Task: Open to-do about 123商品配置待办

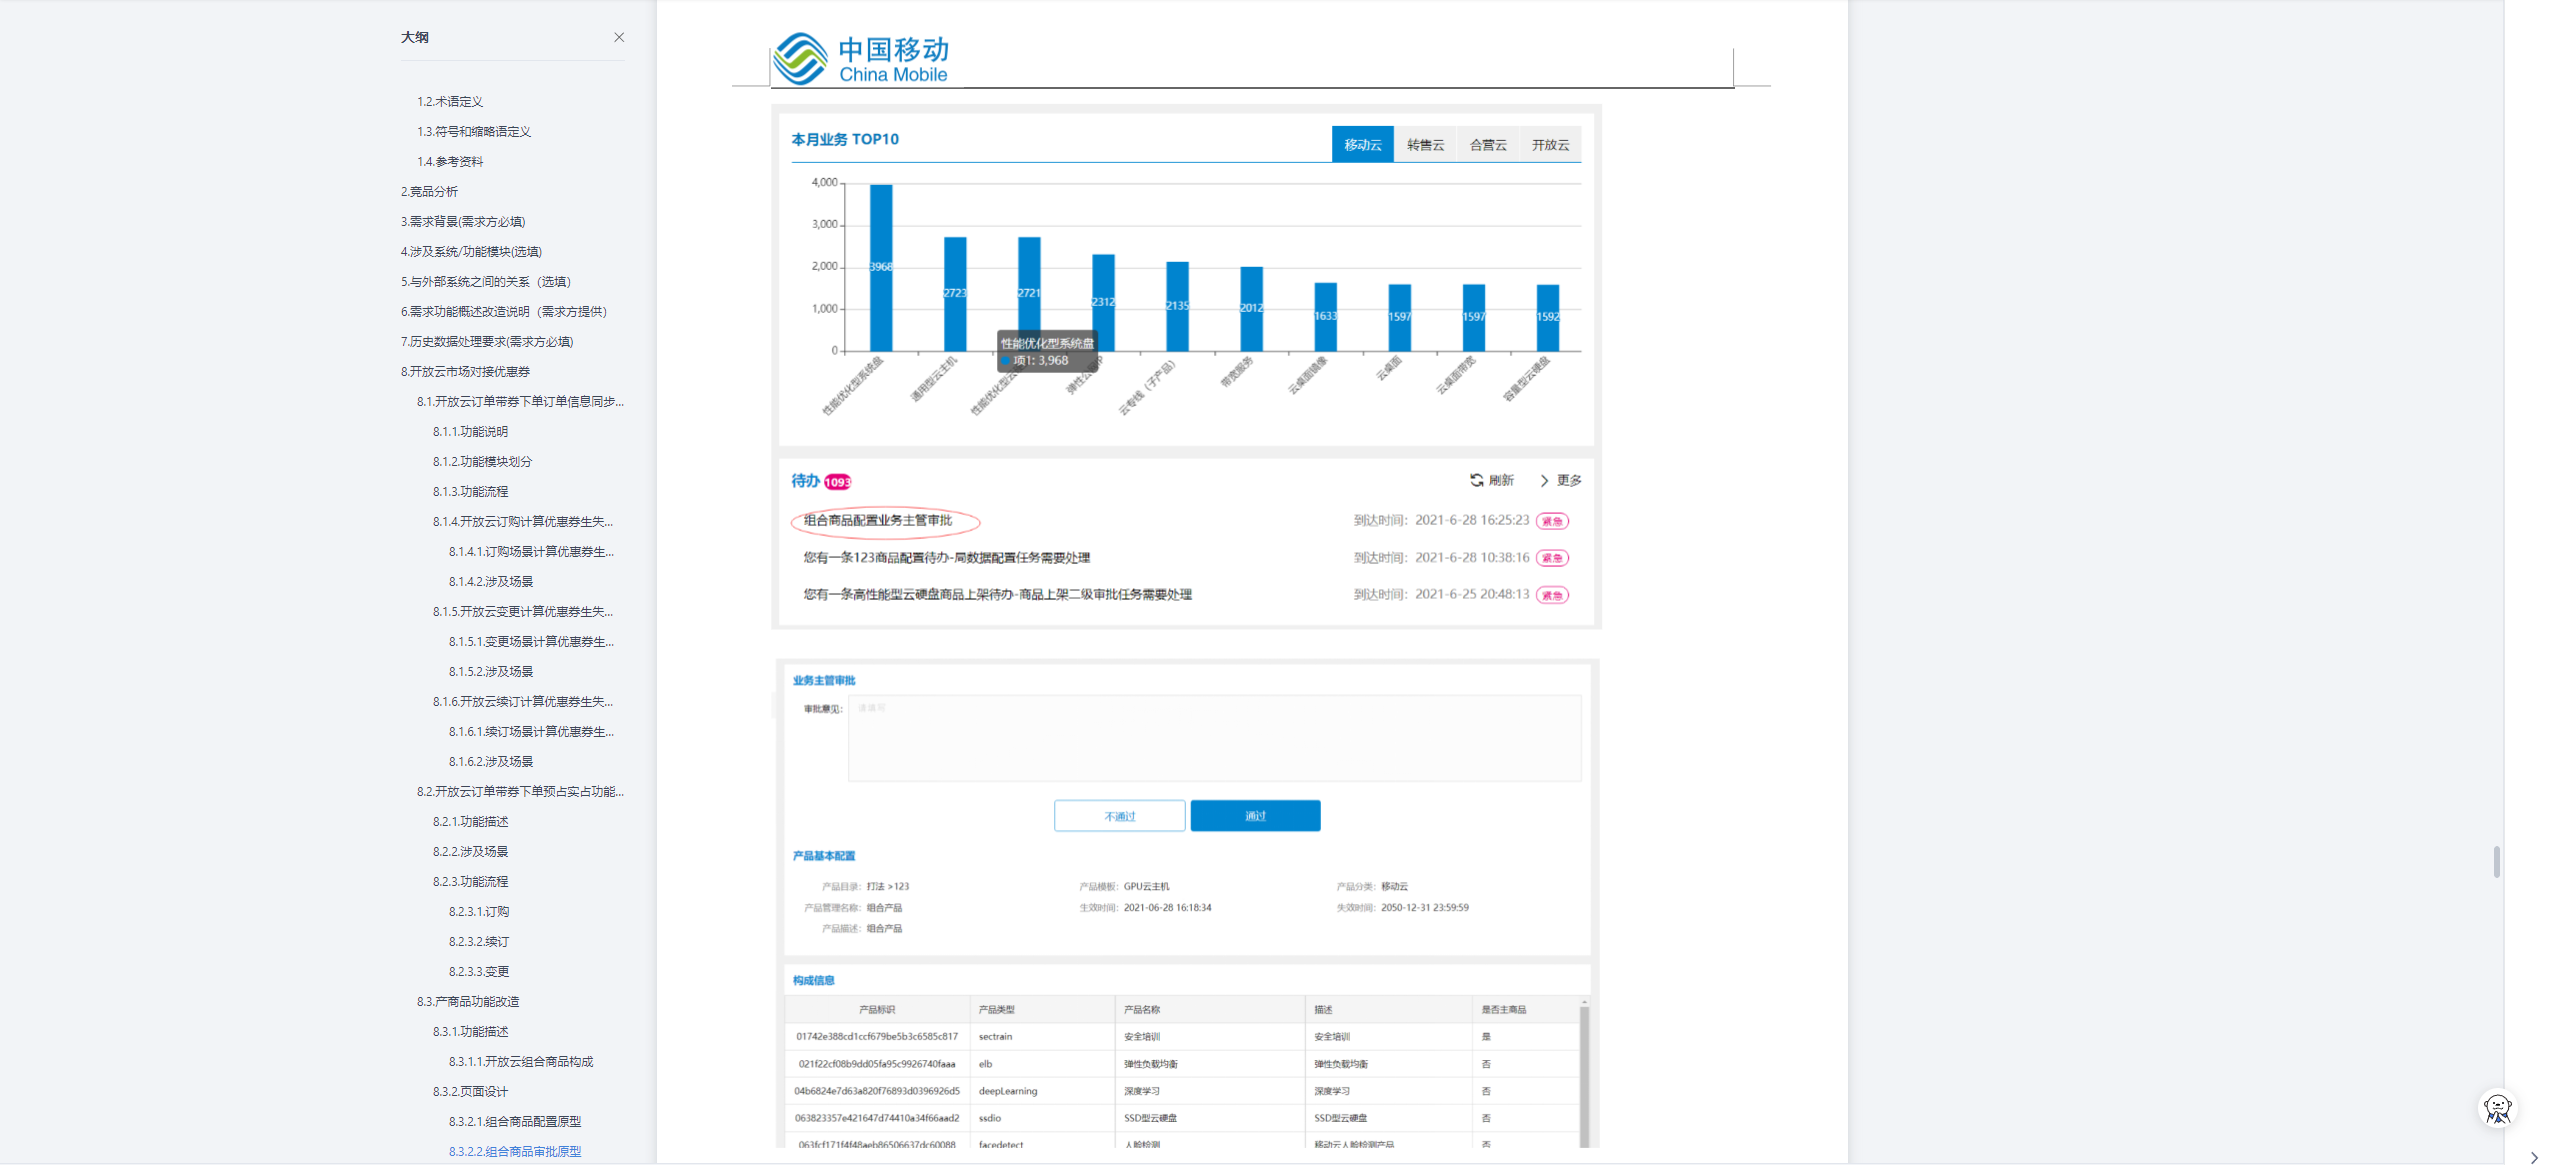Action: click(x=946, y=558)
